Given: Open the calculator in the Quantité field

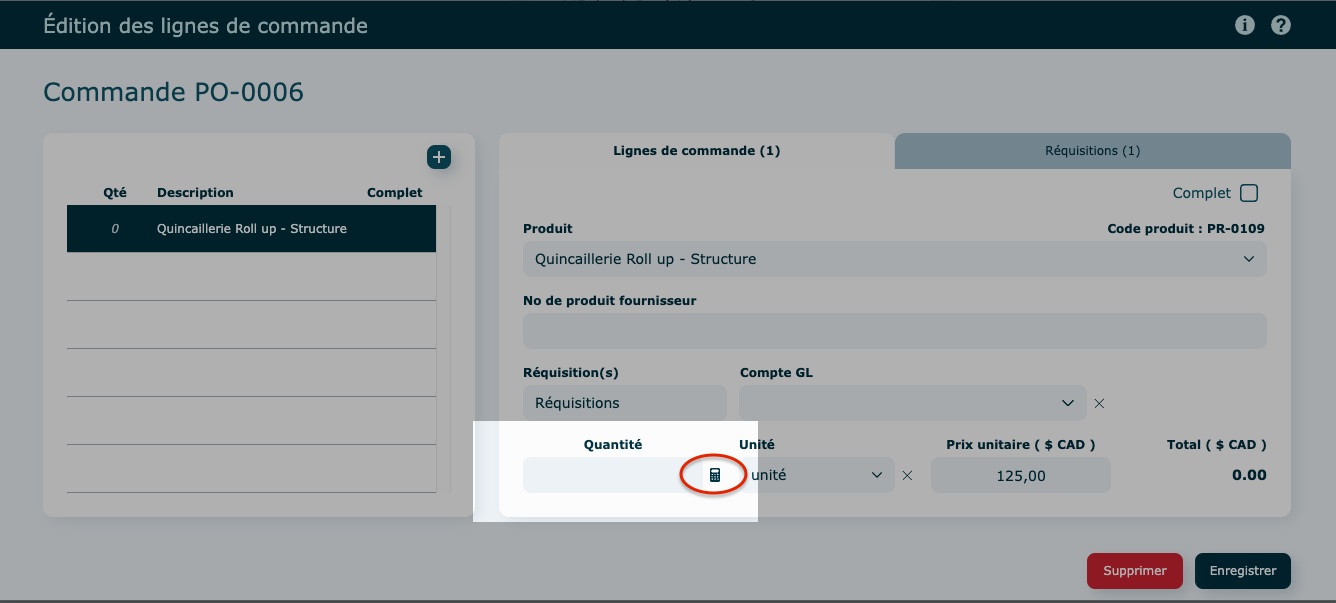Looking at the screenshot, I should (714, 475).
